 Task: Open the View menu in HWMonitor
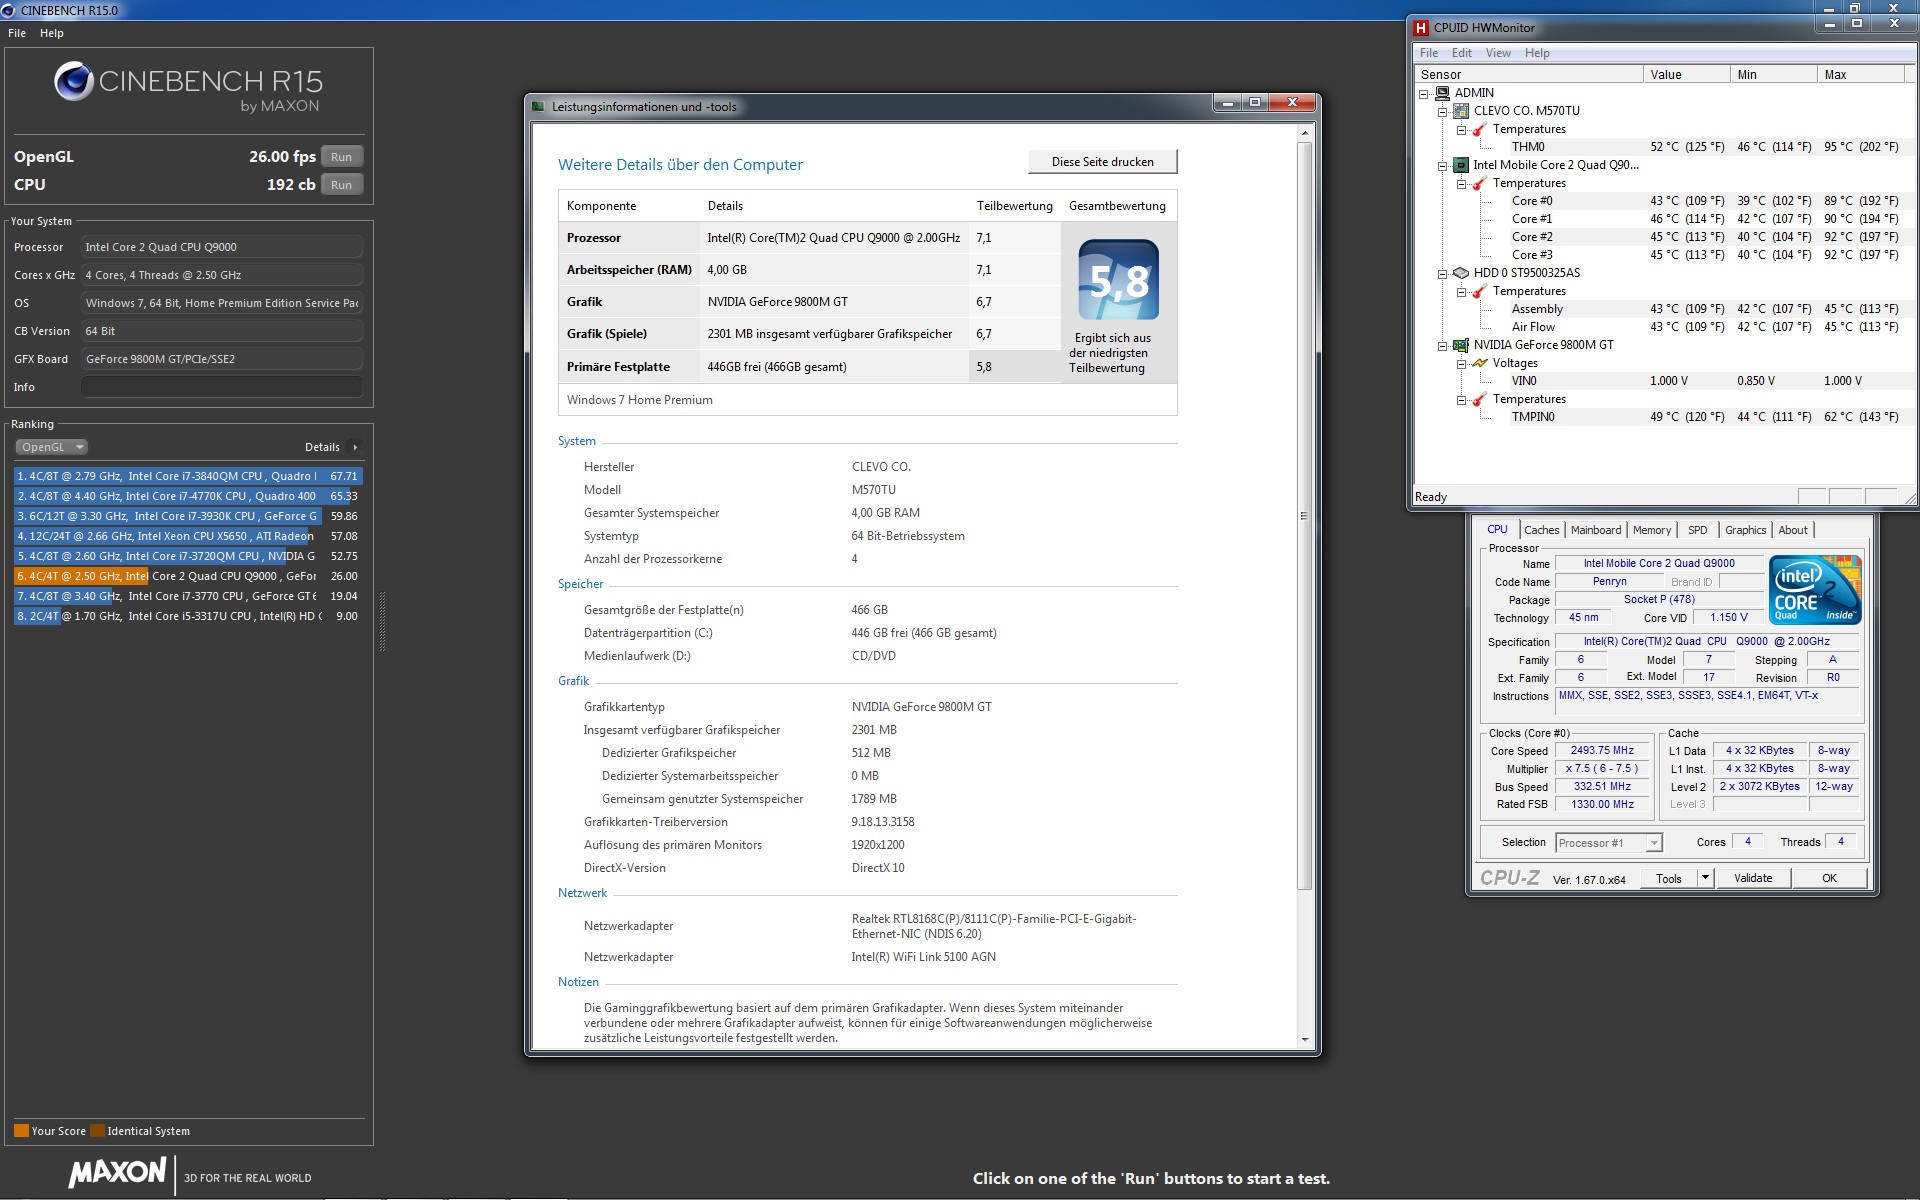1497,53
